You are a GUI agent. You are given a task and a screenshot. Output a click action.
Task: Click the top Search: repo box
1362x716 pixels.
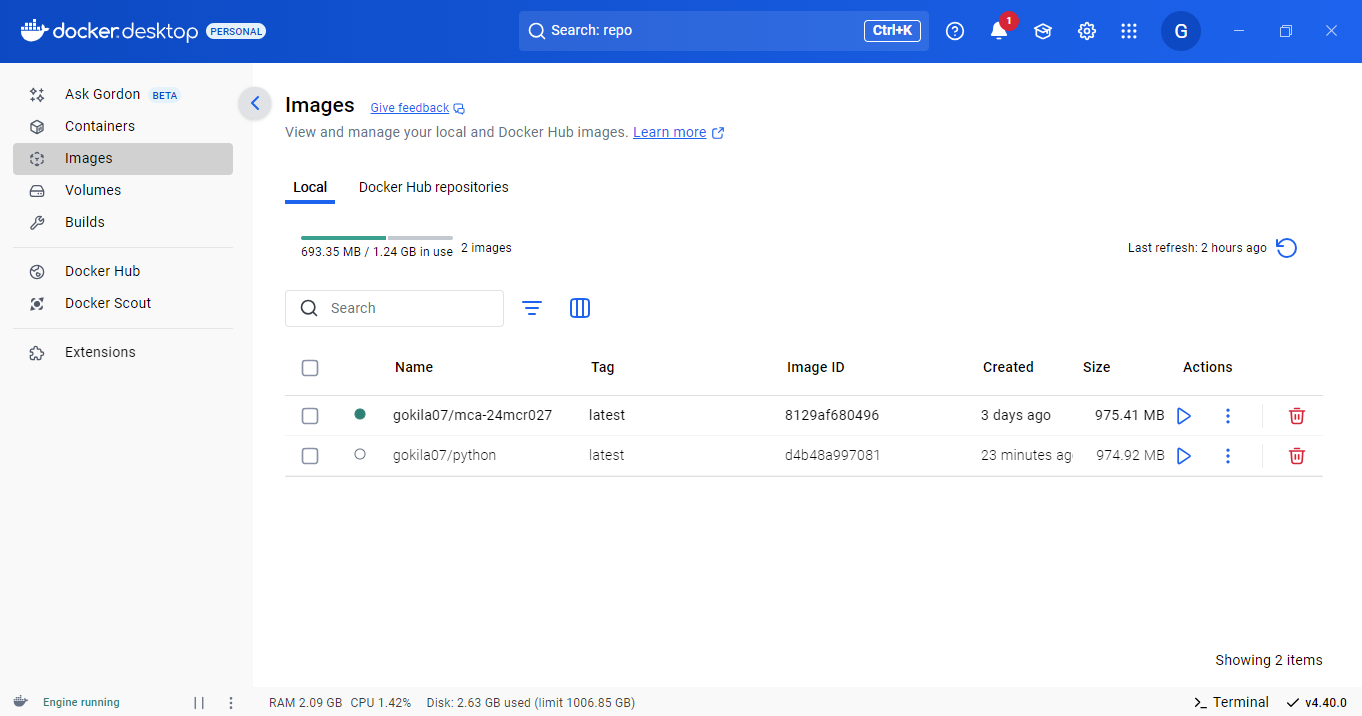[724, 31]
